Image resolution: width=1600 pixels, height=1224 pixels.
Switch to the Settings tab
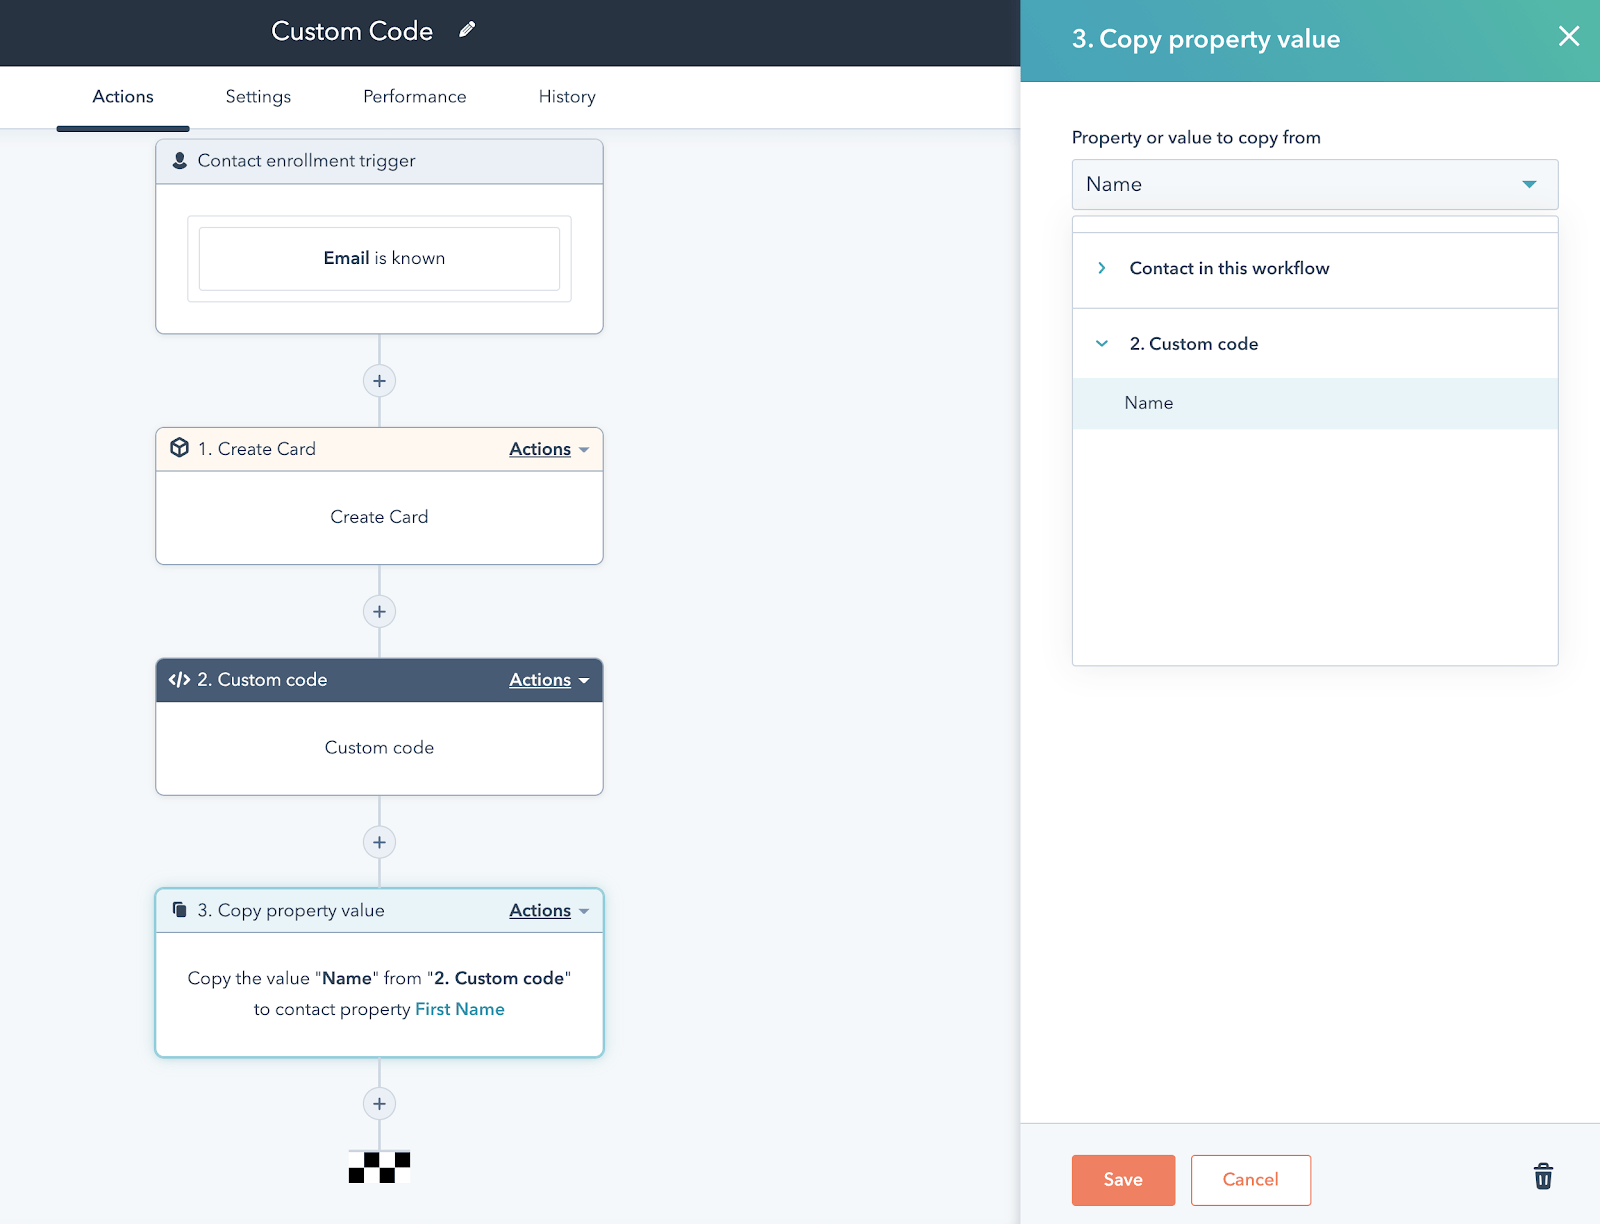pyautogui.click(x=257, y=96)
